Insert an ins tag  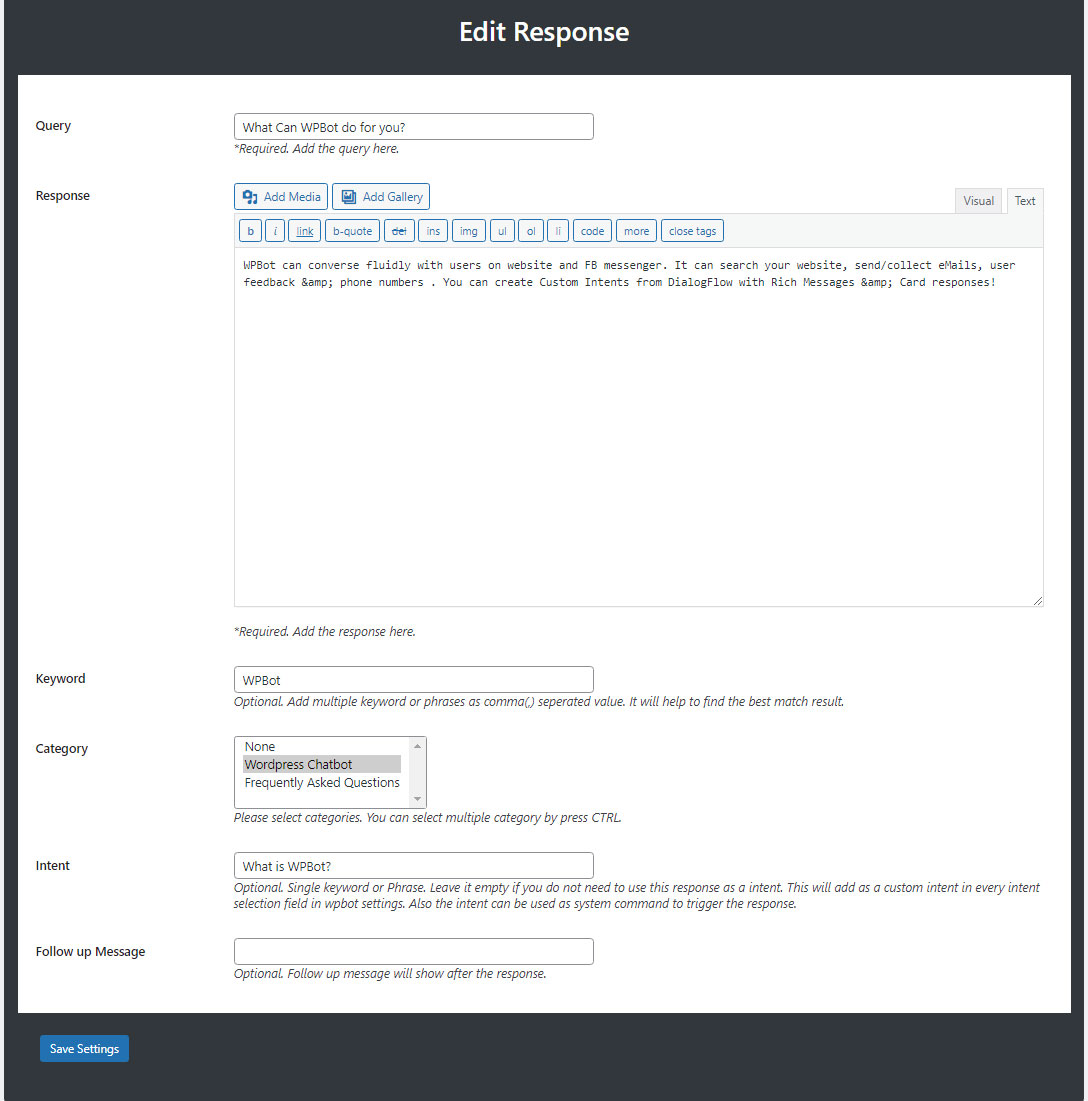433,231
